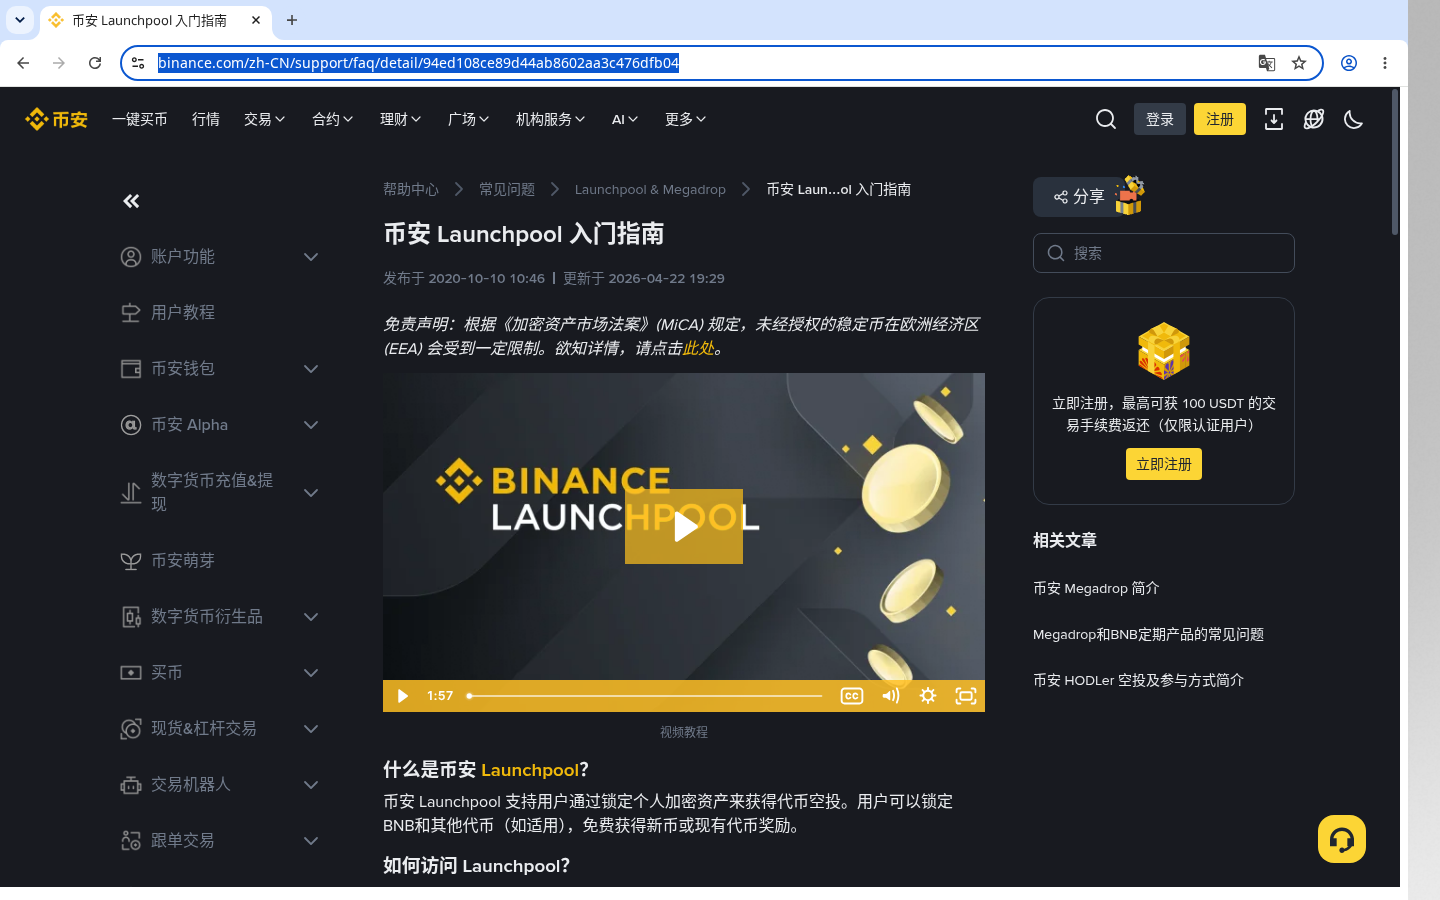
Task: Click the 币安 Alpha icon
Action: [x=131, y=425]
